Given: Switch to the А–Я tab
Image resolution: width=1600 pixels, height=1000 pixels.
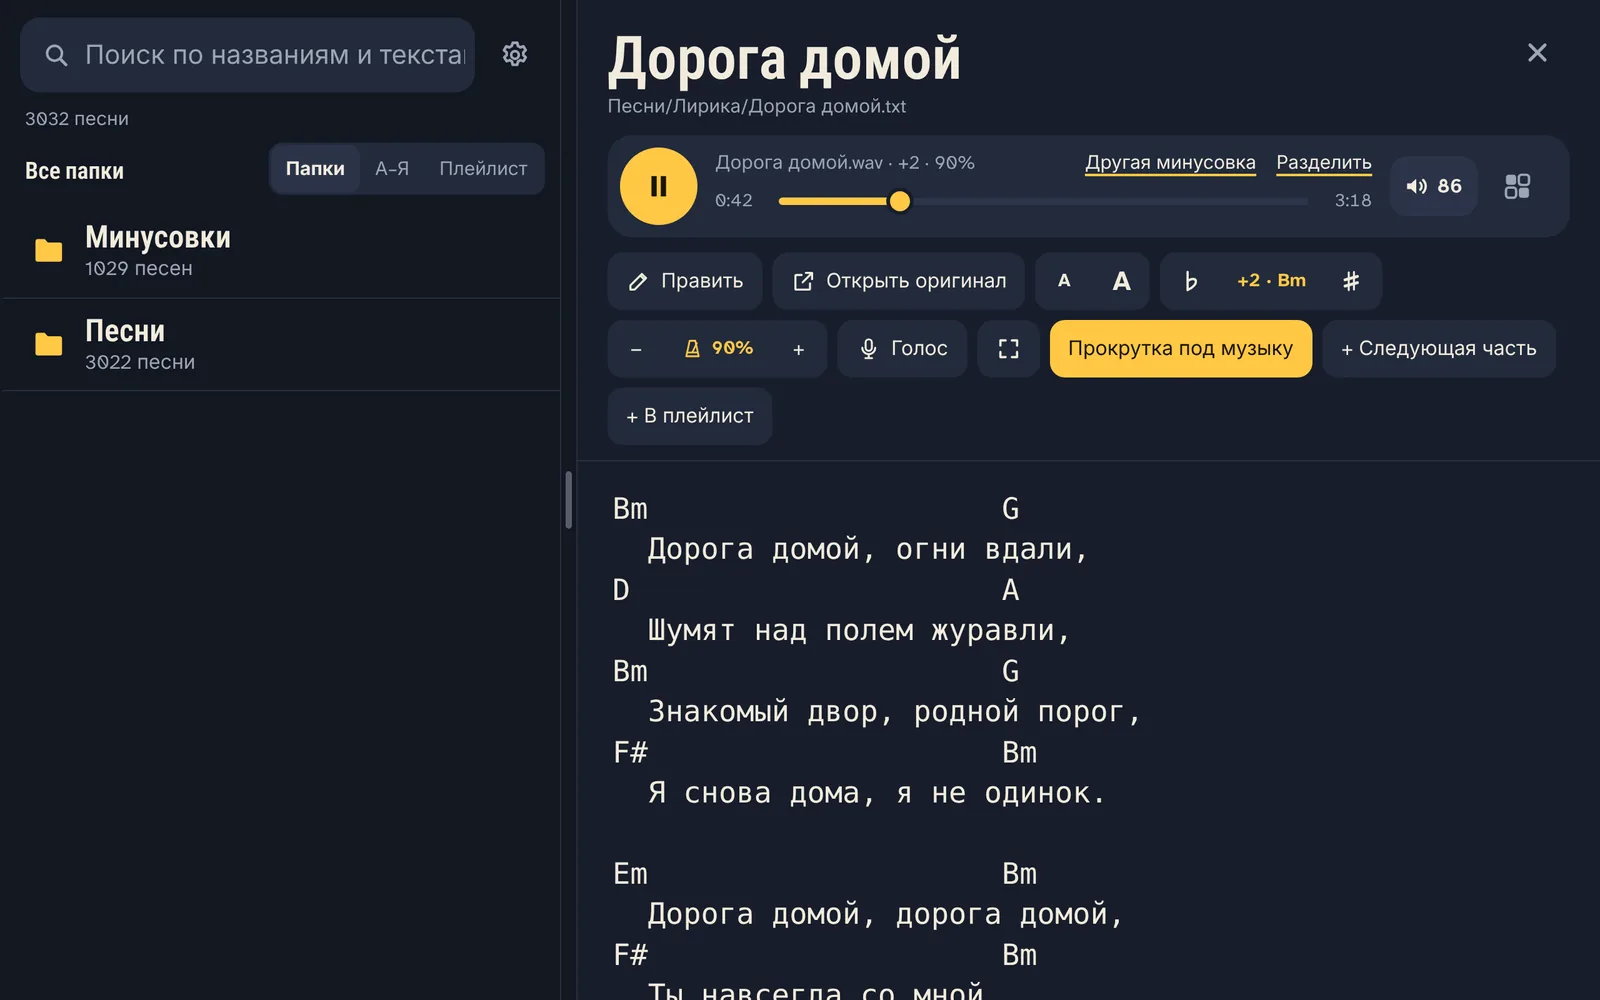Looking at the screenshot, I should (x=392, y=168).
